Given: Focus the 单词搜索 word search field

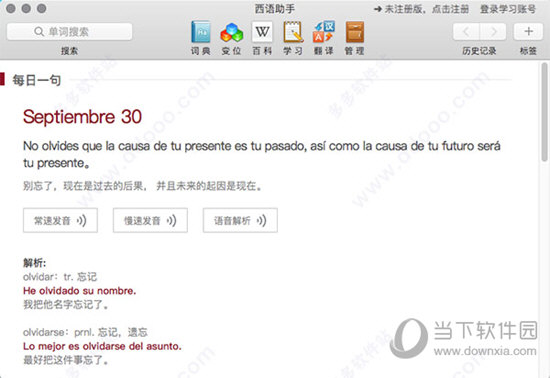Looking at the screenshot, I should coord(69,32).
